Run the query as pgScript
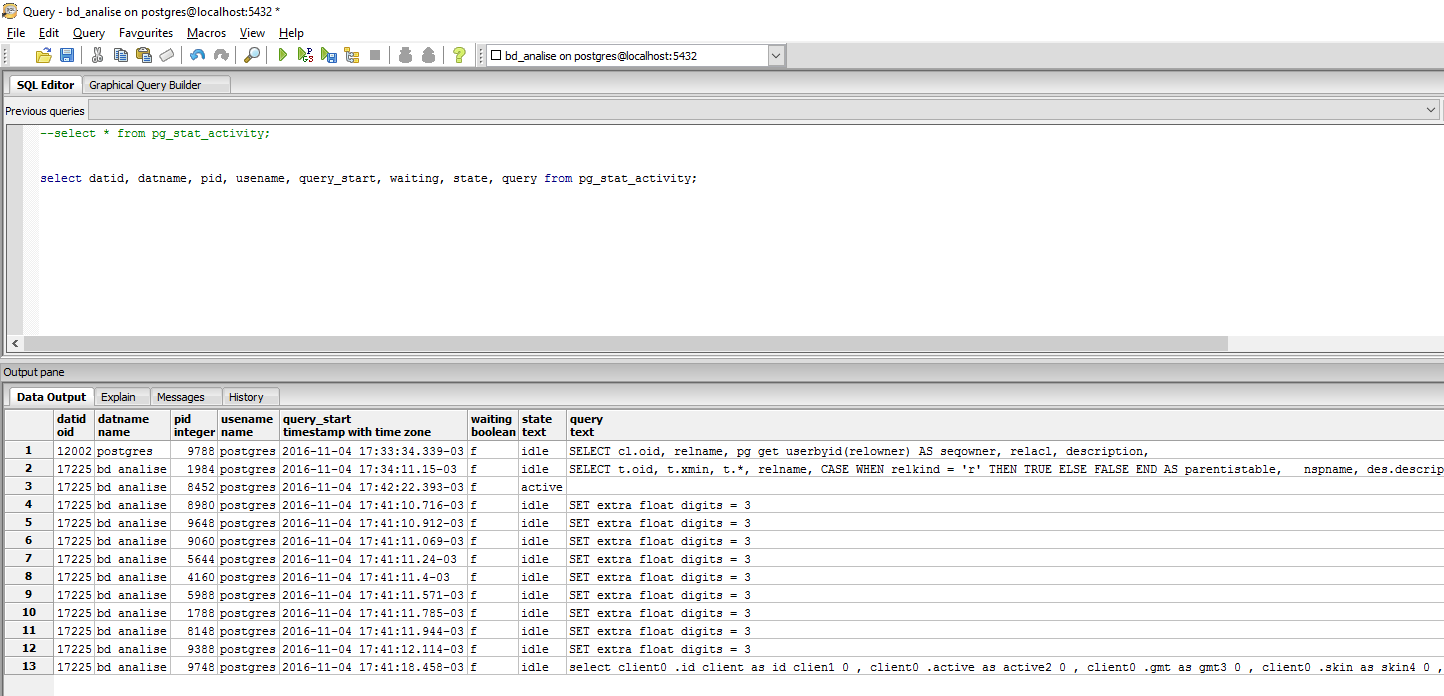The image size is (1444, 696). pos(306,55)
